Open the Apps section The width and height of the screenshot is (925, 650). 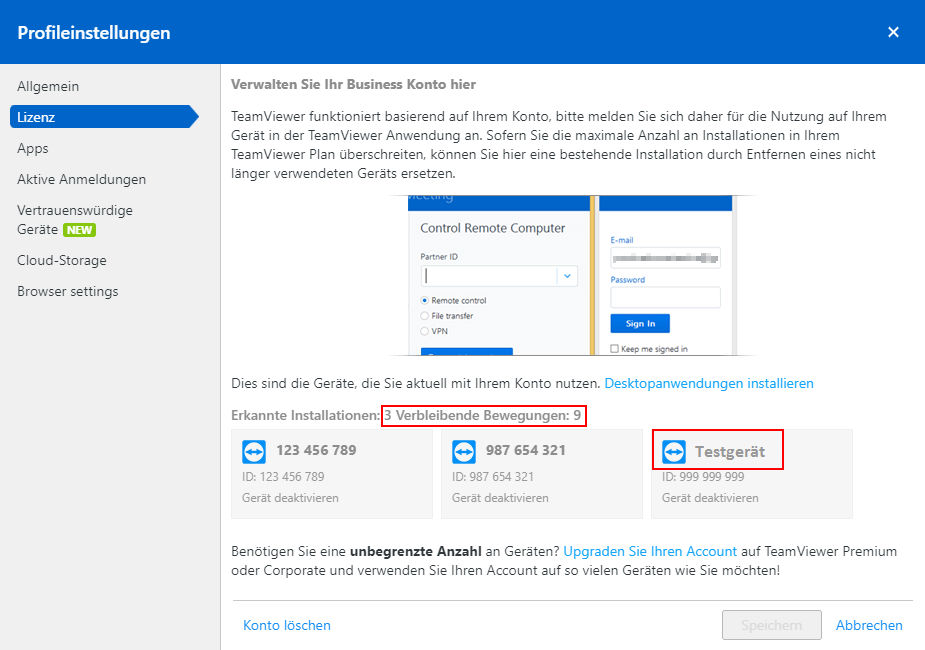point(32,148)
